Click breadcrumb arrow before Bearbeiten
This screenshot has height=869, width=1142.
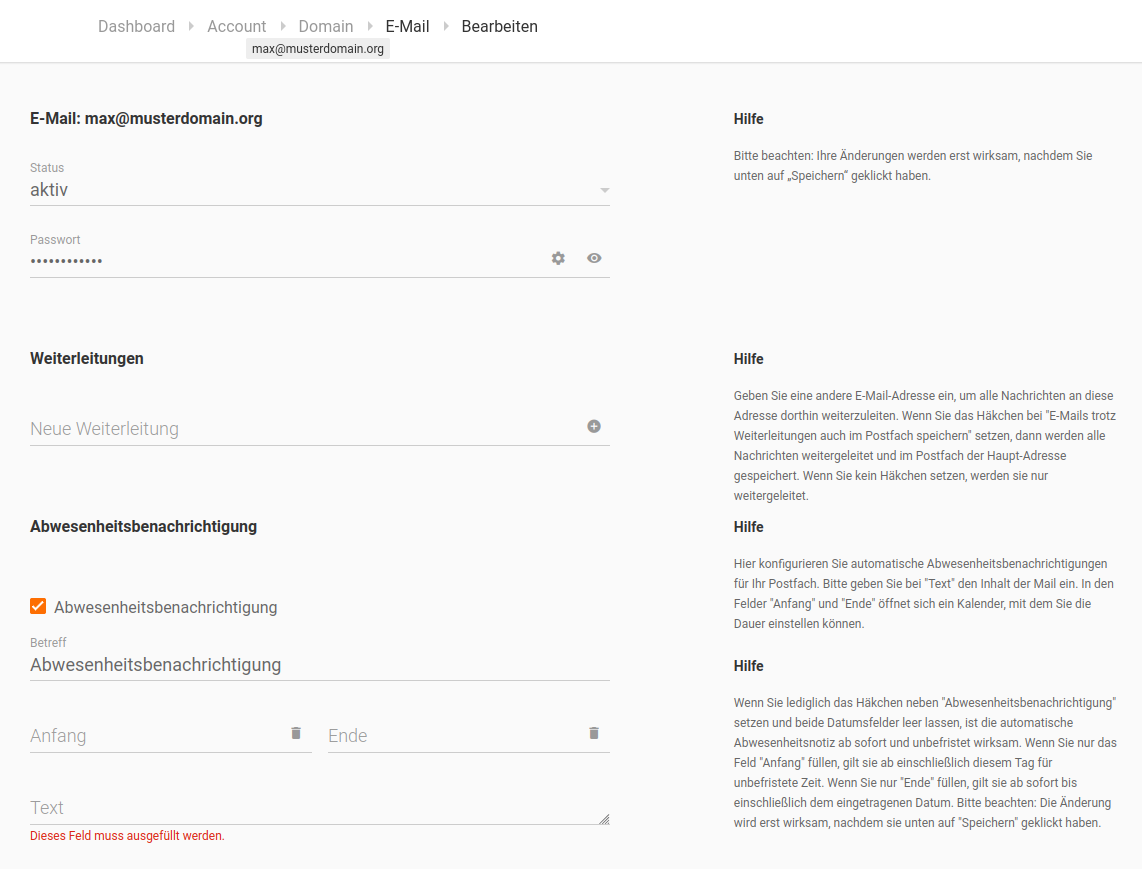(x=446, y=26)
